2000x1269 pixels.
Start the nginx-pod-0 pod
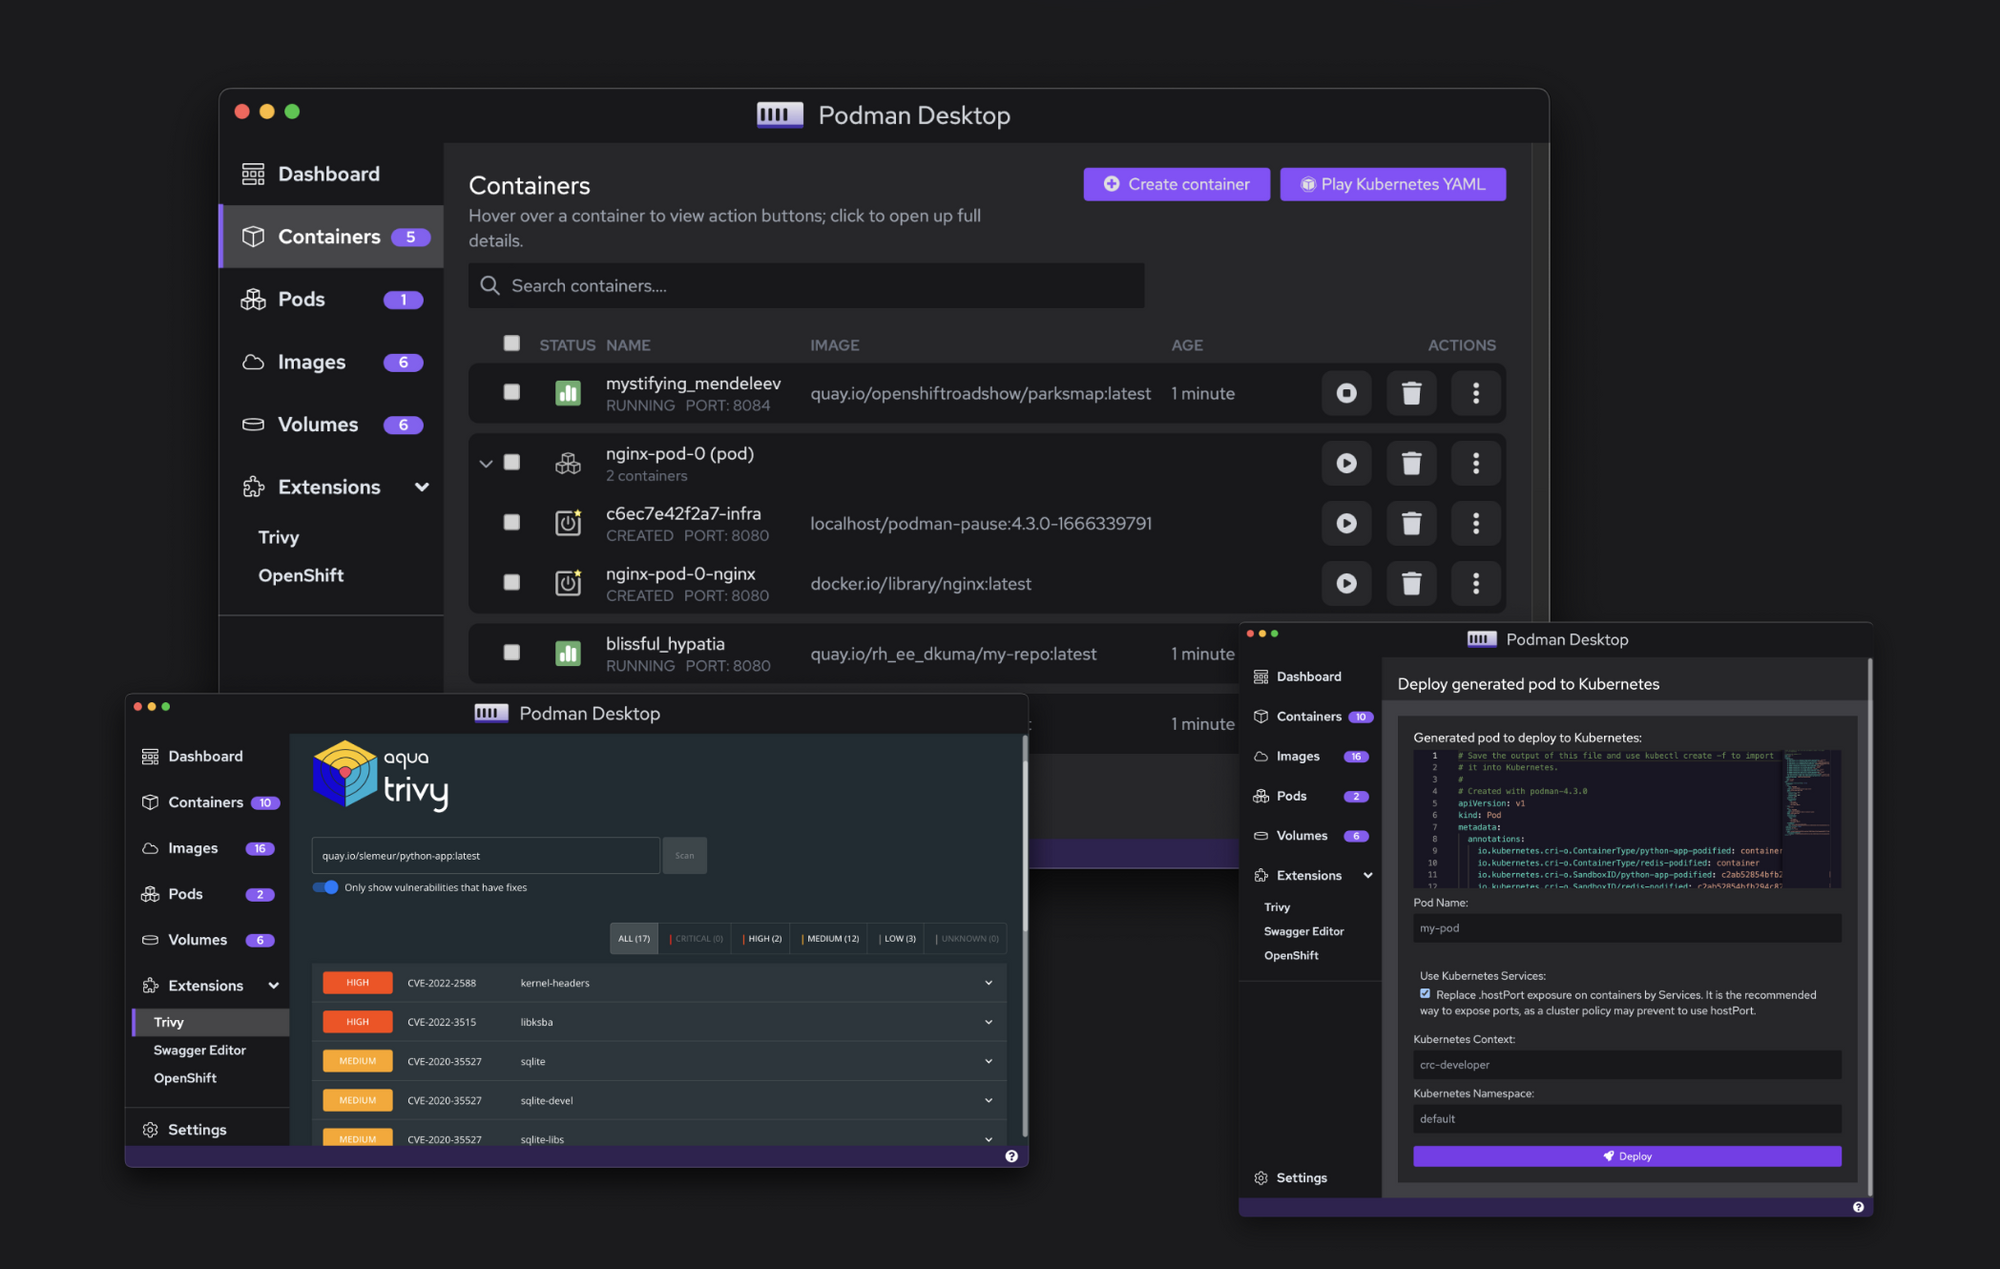pos(1346,463)
